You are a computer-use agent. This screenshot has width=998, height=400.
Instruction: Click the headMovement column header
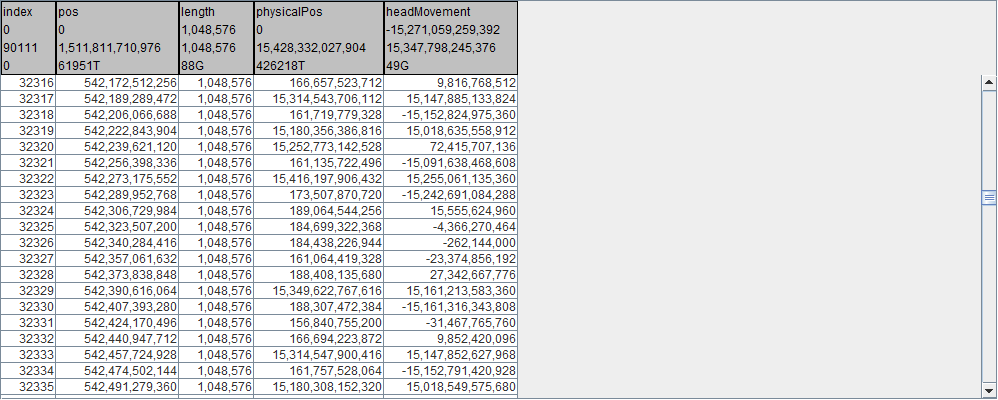450,12
